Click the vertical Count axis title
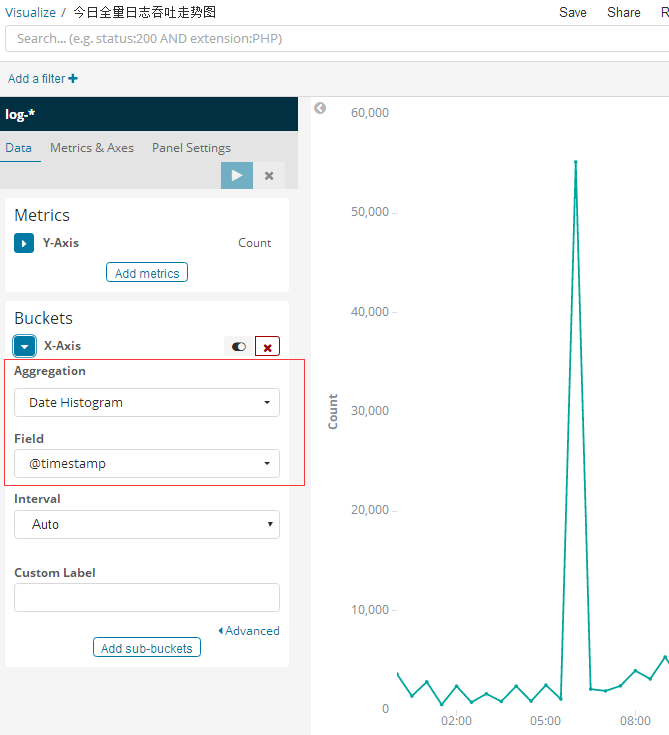Viewport: 669px width, 735px height. [x=333, y=411]
